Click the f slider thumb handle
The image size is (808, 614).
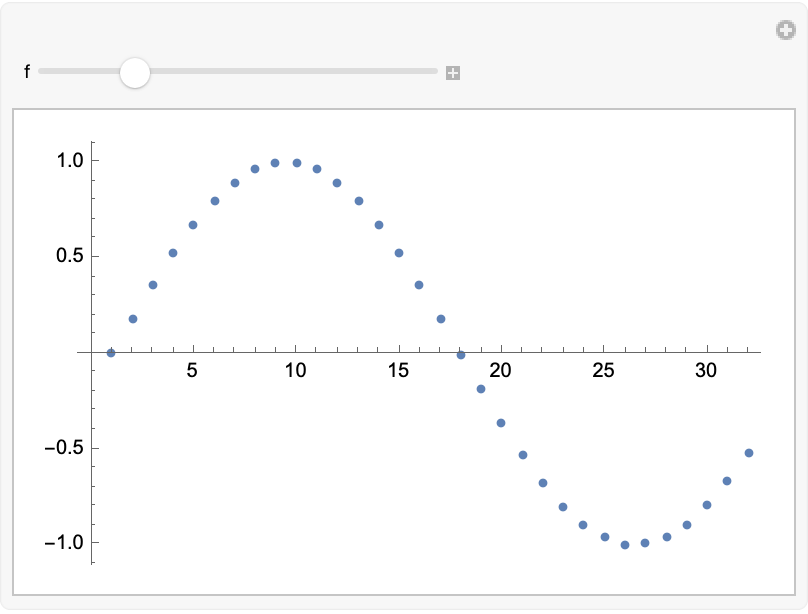[134, 72]
